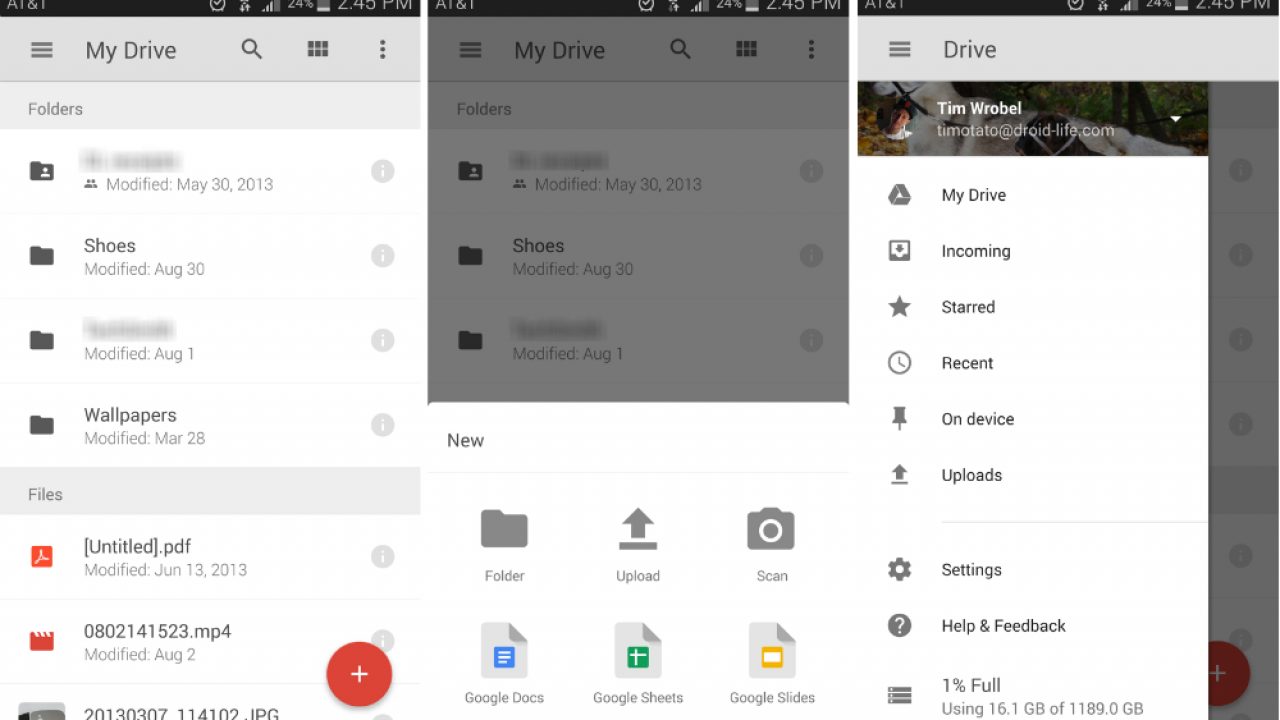The width and height of the screenshot is (1280, 720).
Task: Tap the Scan camera icon
Action: pos(771,531)
